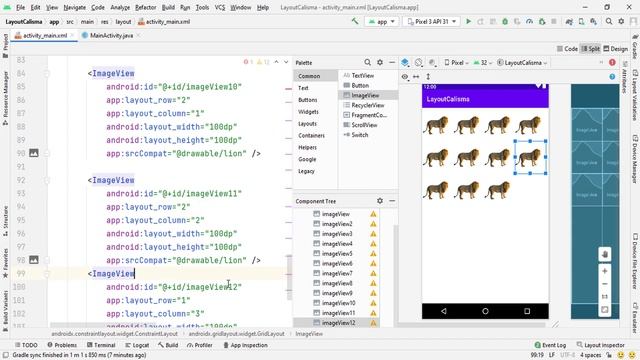The height and width of the screenshot is (360, 640).
Task: Open the Refactor menu
Action: click(146, 7)
